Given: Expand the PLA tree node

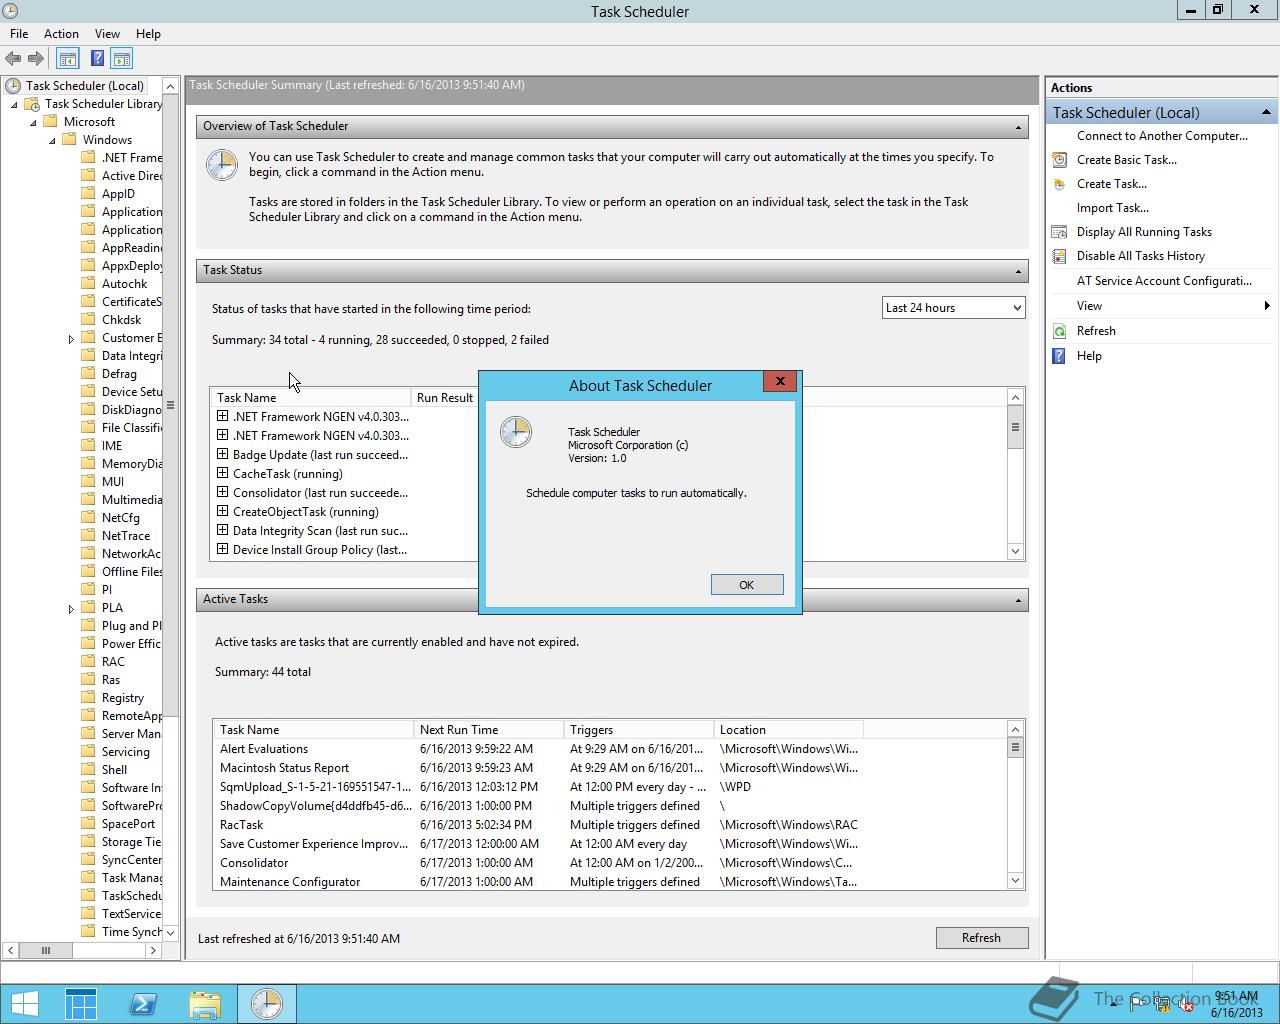Looking at the screenshot, I should (71, 609).
